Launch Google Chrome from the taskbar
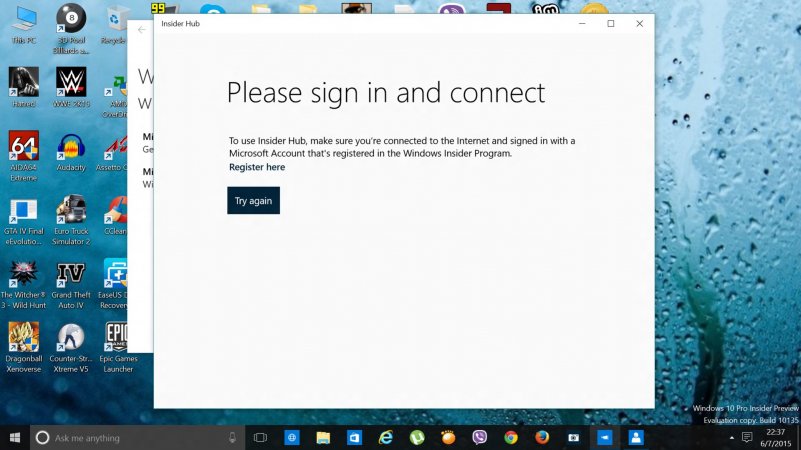This screenshot has width=801, height=450. [x=511, y=438]
